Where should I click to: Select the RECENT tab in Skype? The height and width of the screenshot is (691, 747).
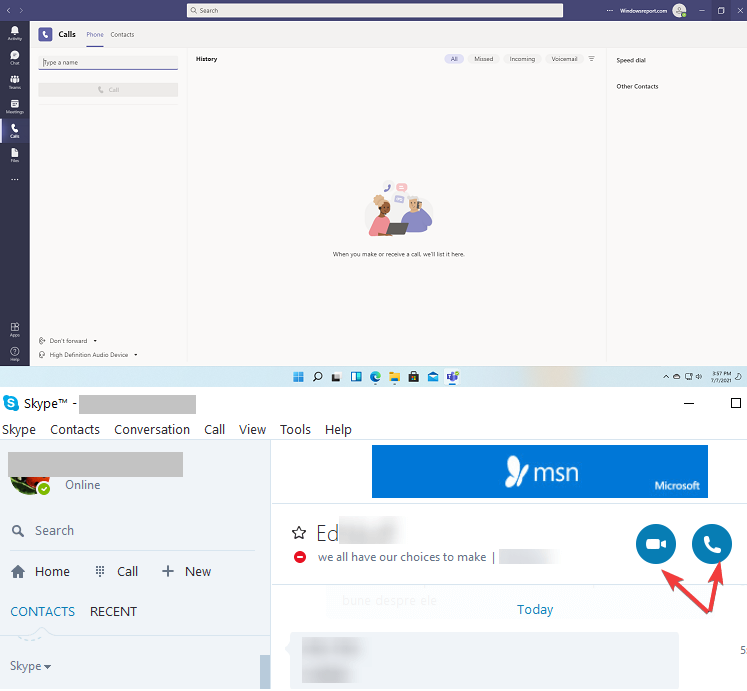[x=113, y=612]
